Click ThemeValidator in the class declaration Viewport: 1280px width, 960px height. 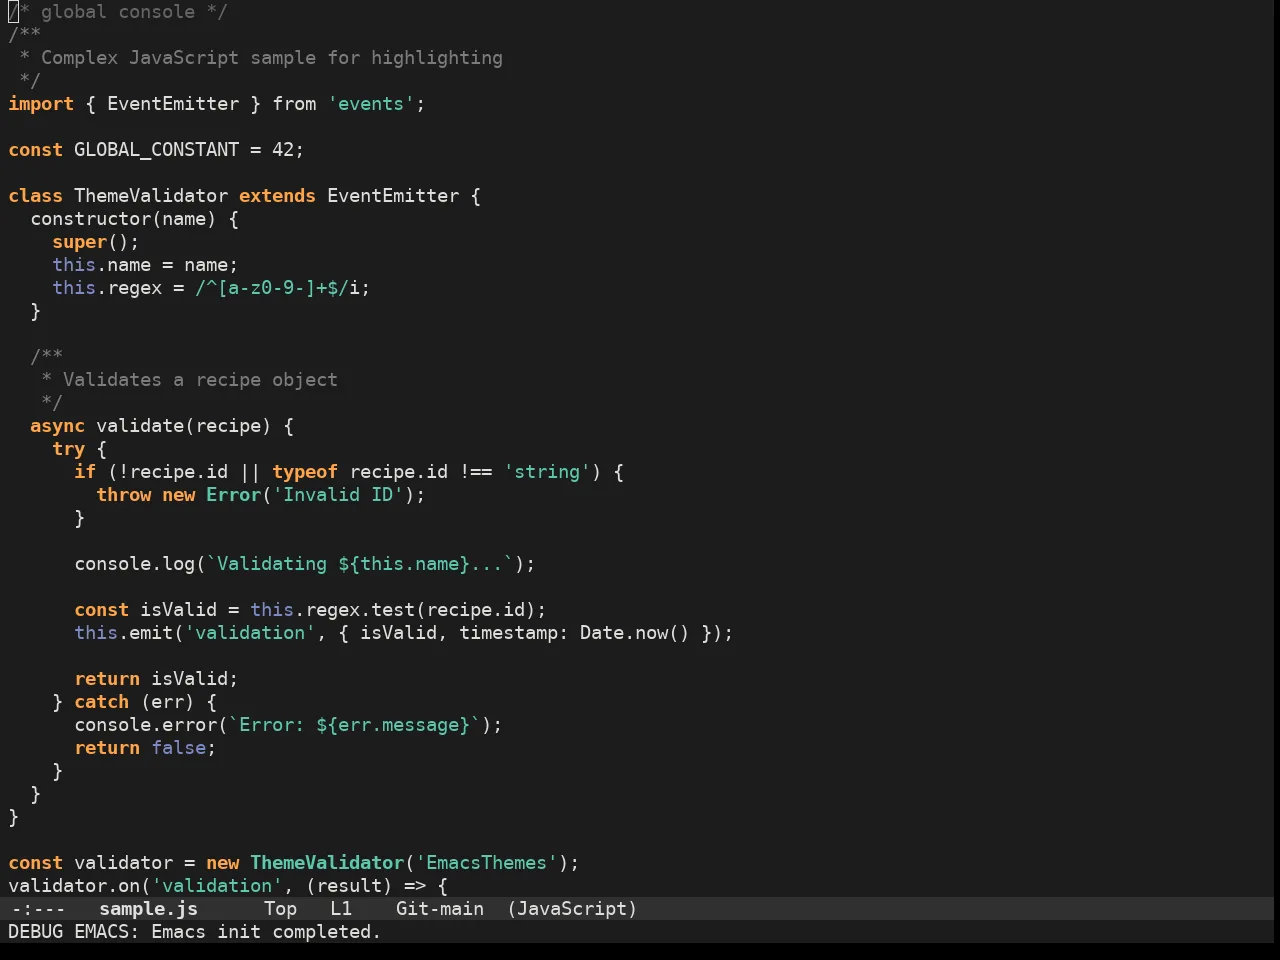[151, 196]
